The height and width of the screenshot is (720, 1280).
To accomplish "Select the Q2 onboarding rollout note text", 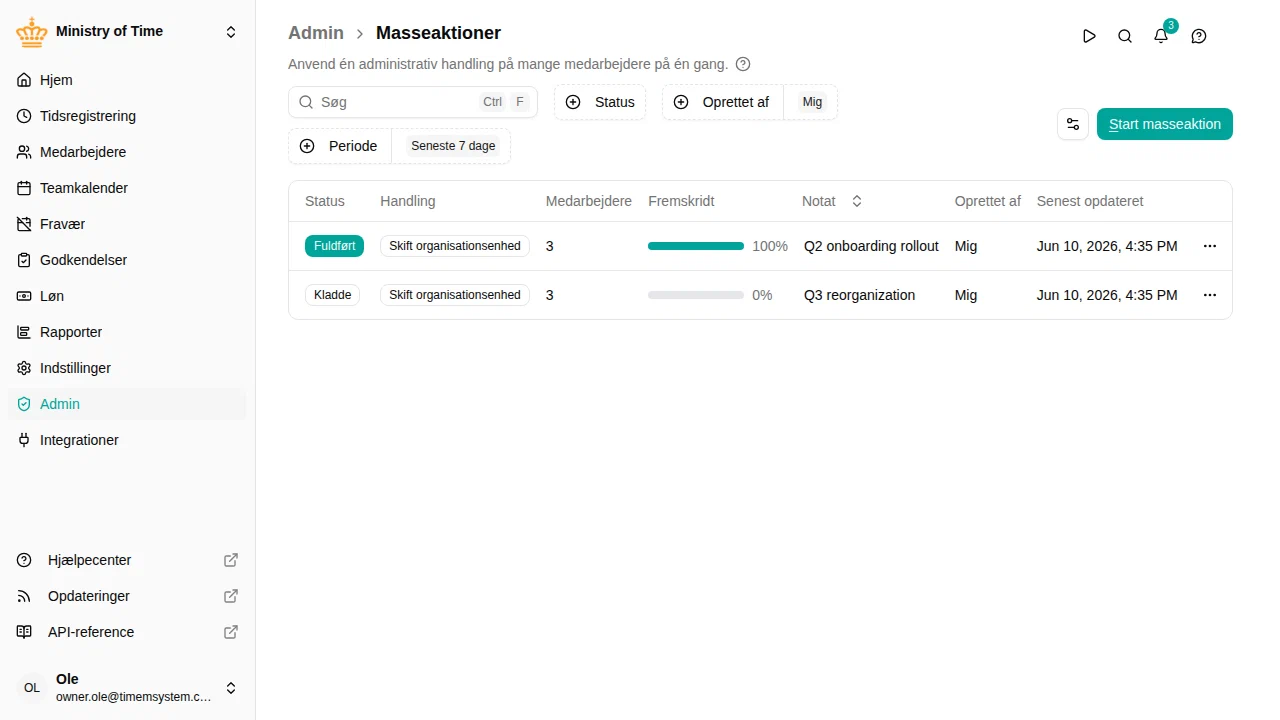I will pos(871,246).
